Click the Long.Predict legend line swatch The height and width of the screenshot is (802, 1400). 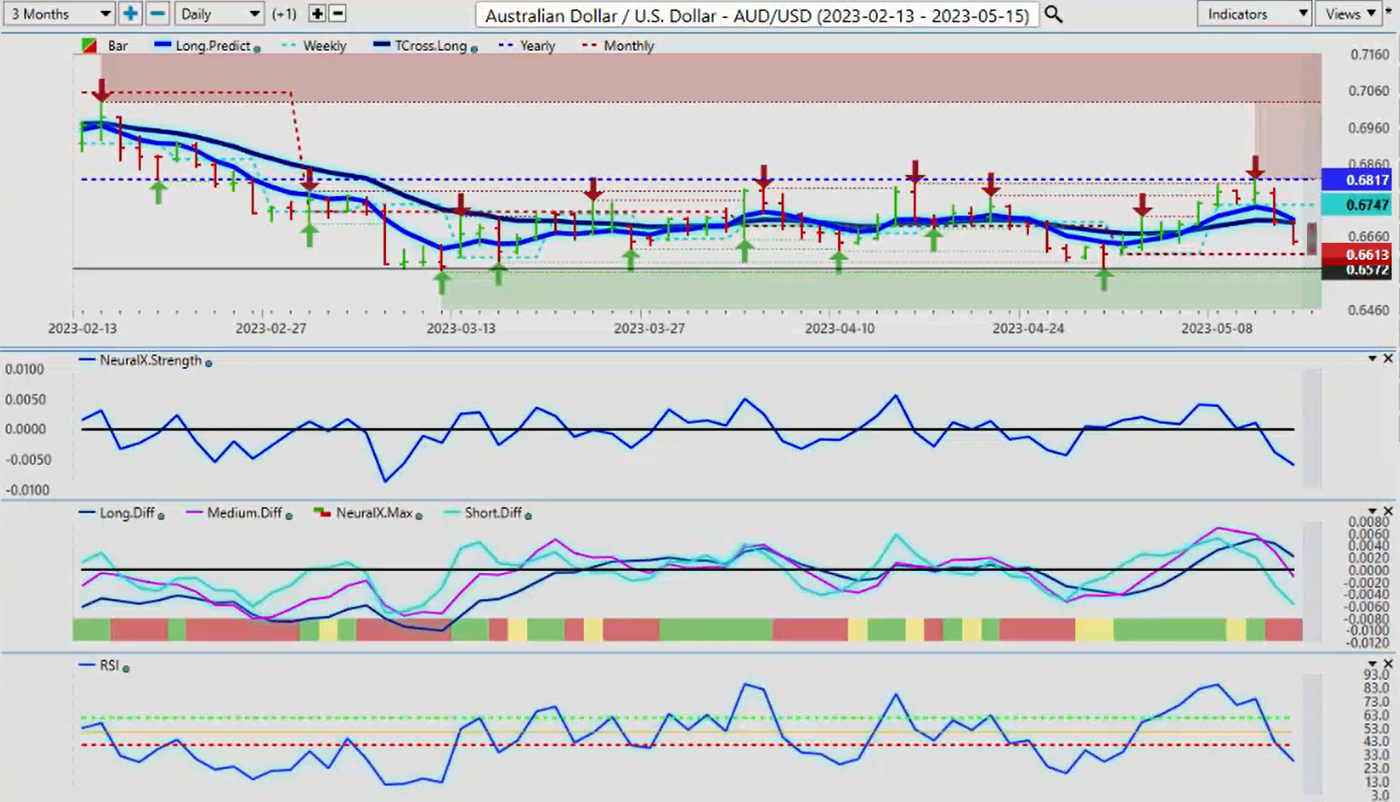164,46
